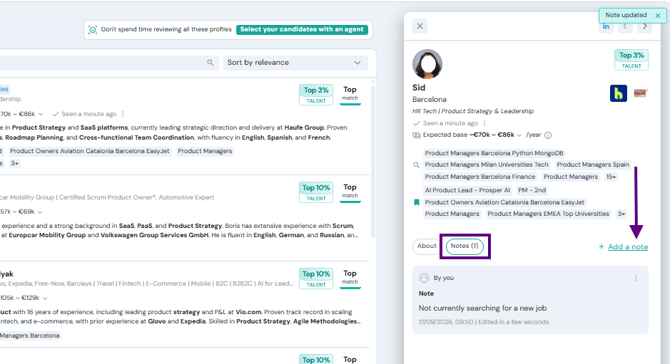
Task: Select Product Owners Aviation Catalonia tag in panel
Action: tap(504, 202)
